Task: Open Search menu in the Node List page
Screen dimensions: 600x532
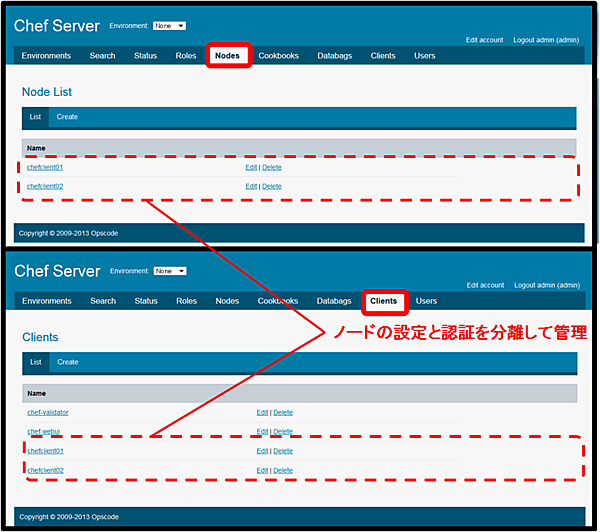Action: 103,56
